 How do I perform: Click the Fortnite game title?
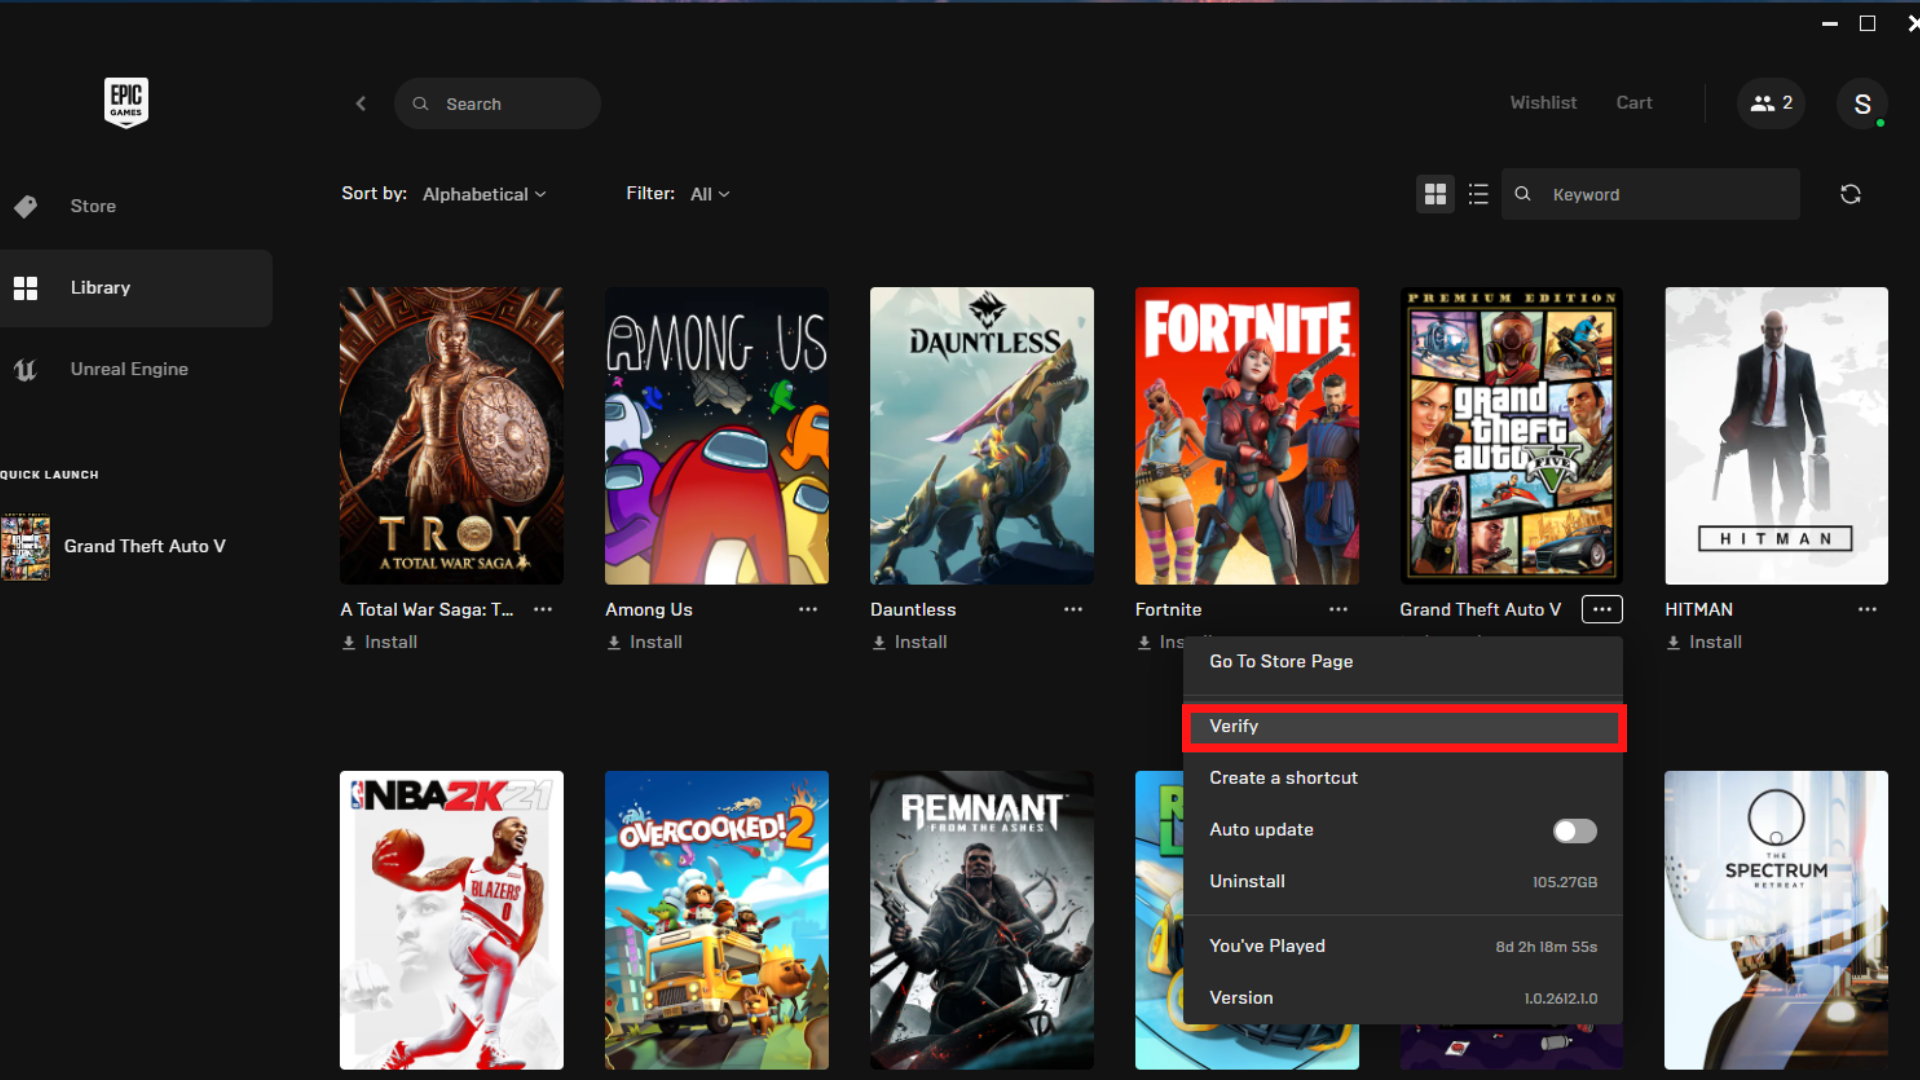pyautogui.click(x=1168, y=609)
